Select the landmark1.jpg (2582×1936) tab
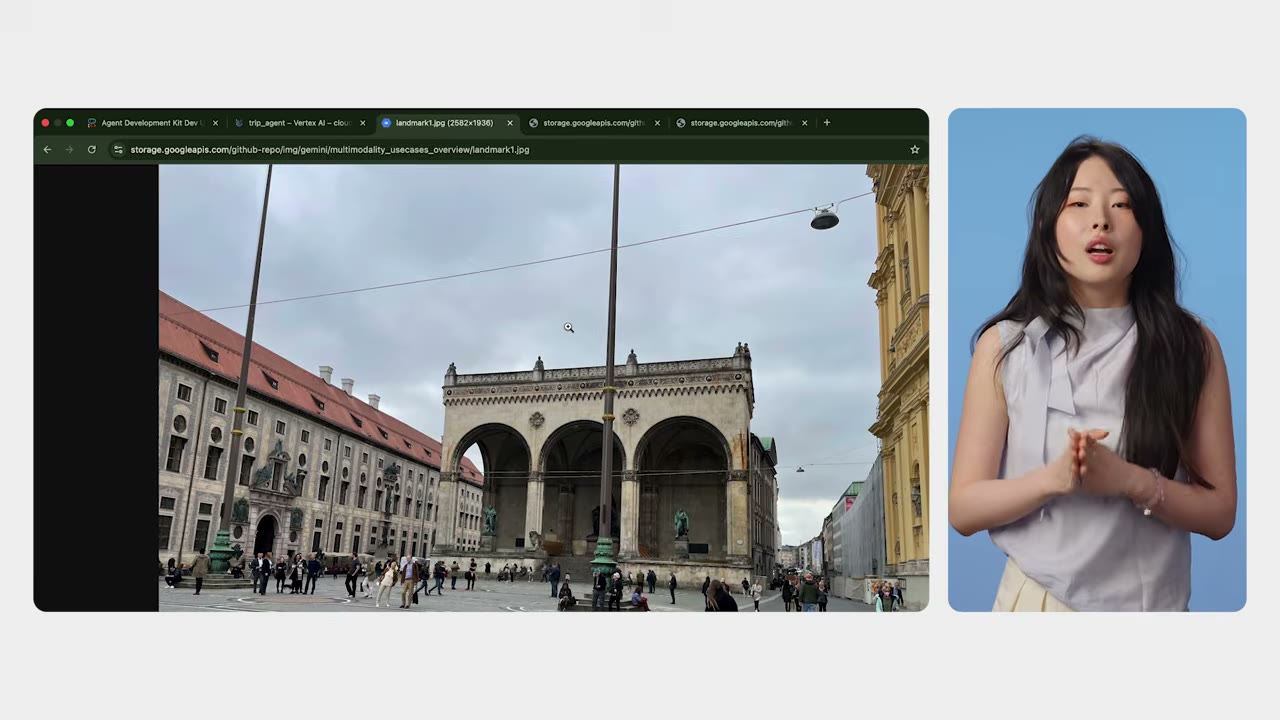The height and width of the screenshot is (720, 1280). pos(446,123)
